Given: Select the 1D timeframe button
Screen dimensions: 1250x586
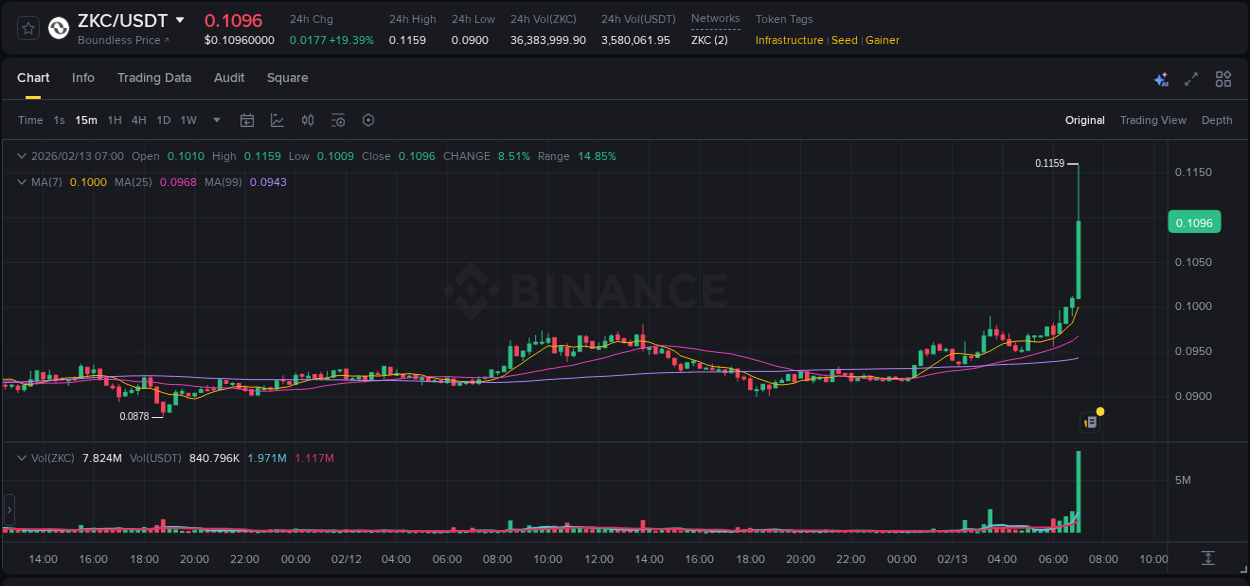Looking at the screenshot, I should (x=163, y=120).
